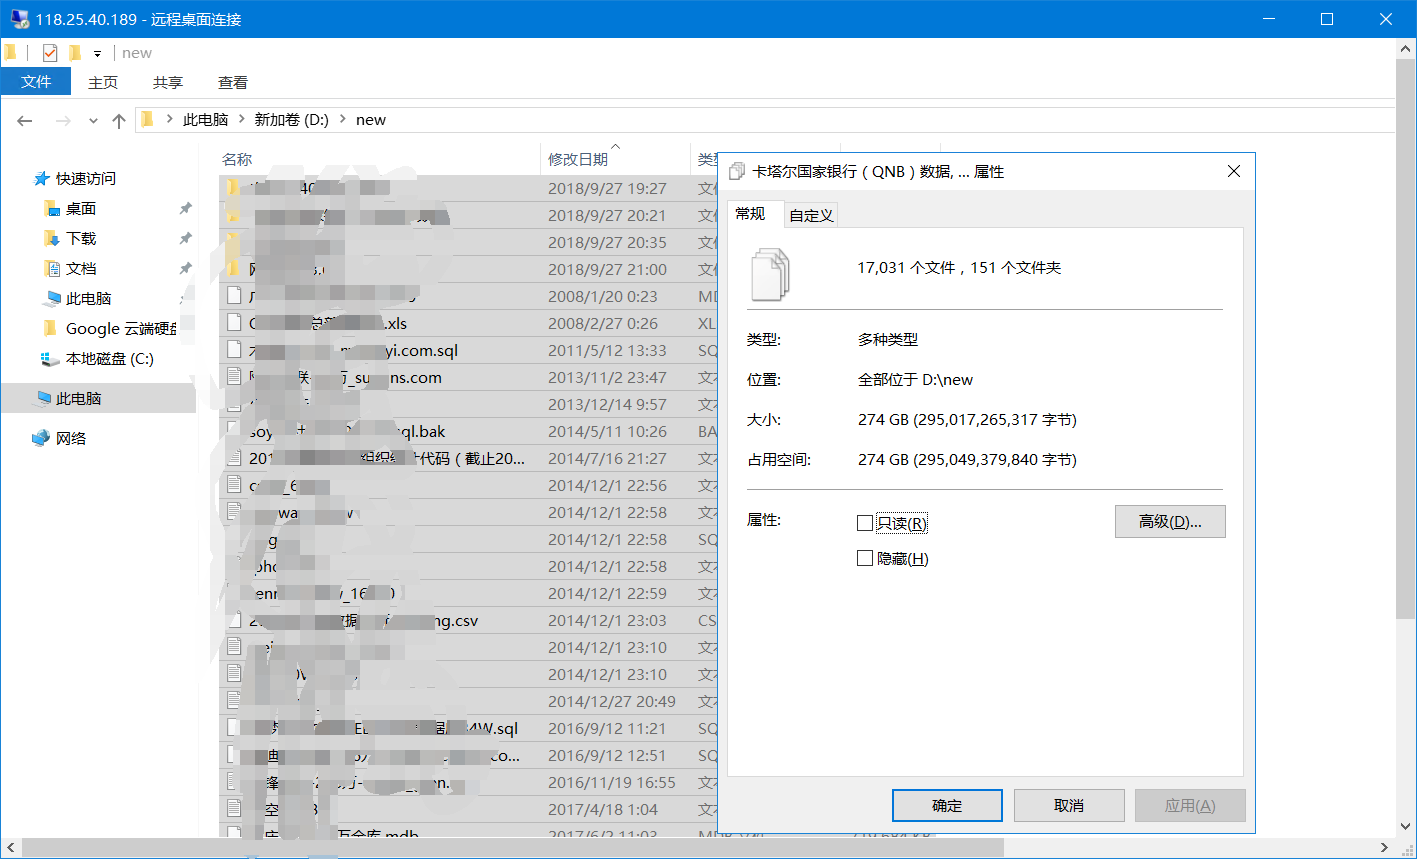1417x859 pixels.
Task: Click the new folder breadcrumb segment
Action: [x=371, y=120]
